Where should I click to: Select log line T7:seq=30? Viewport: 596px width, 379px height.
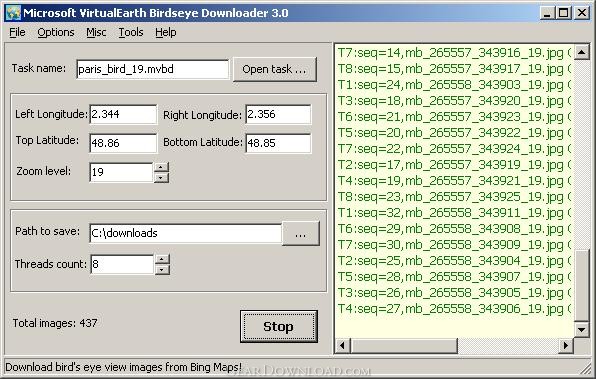point(454,244)
